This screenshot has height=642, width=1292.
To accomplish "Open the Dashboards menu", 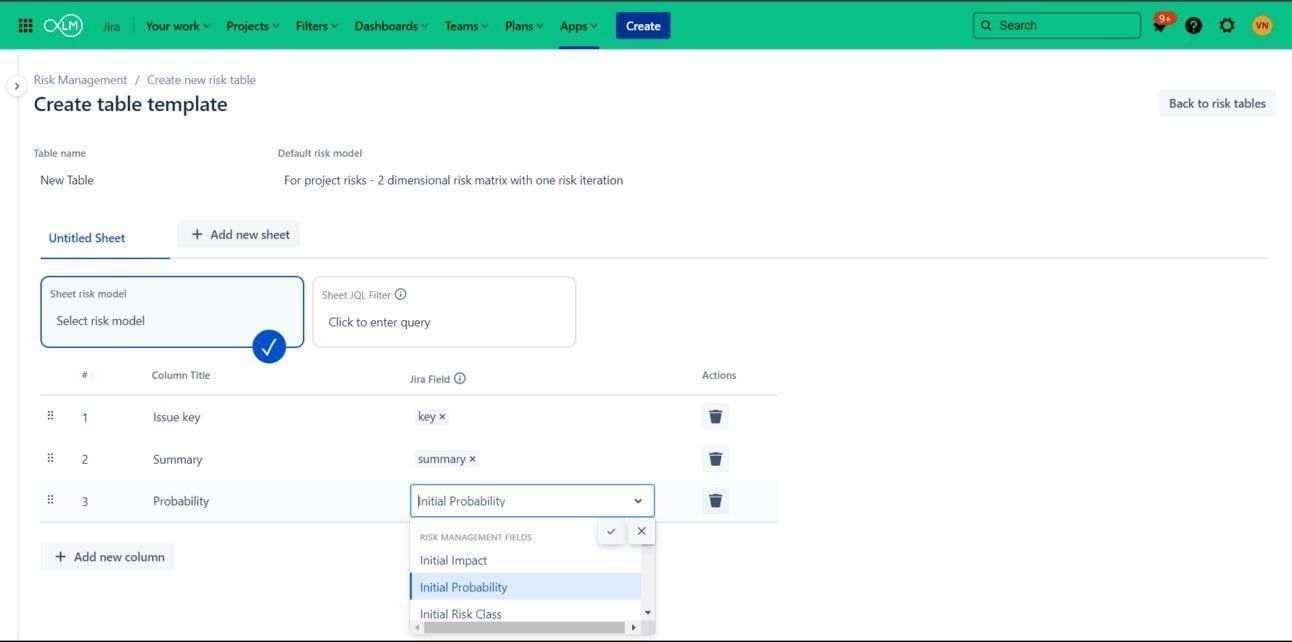I will (x=391, y=26).
